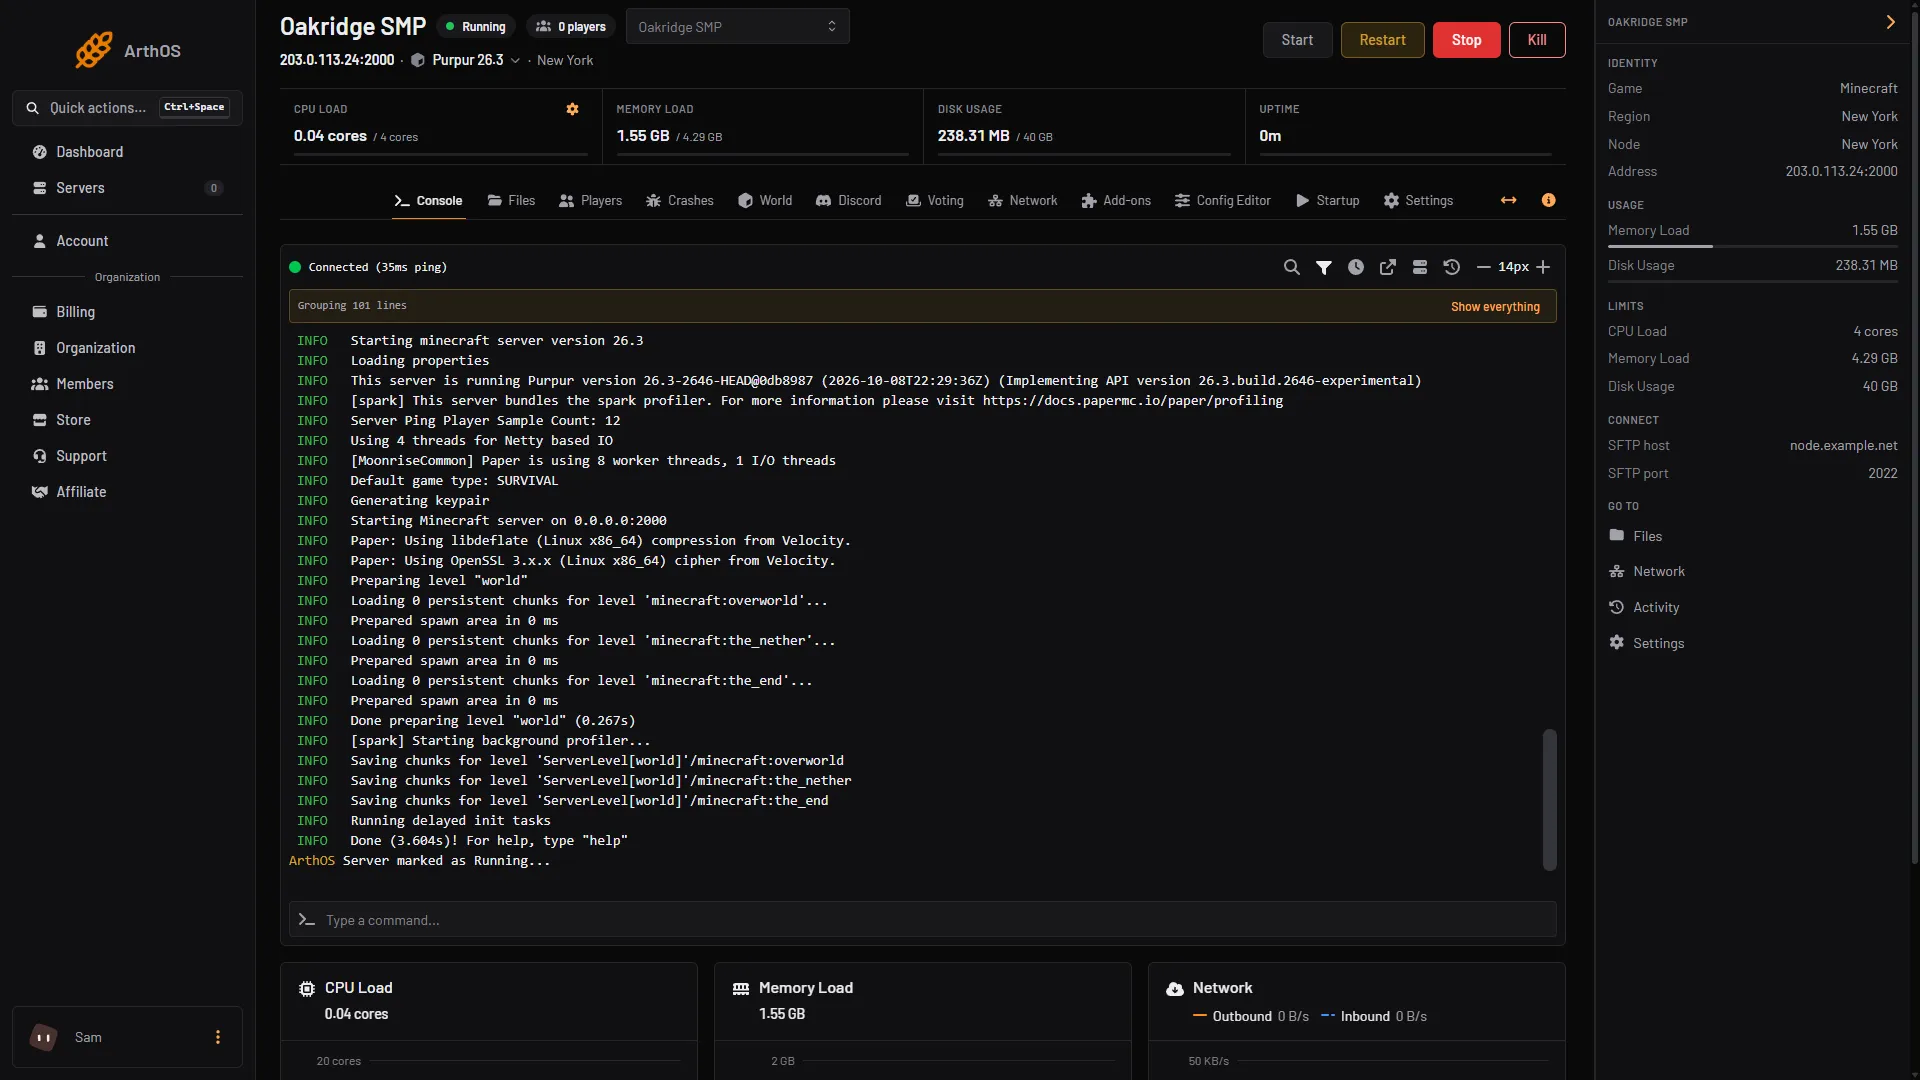Click the console filter funnel icon
Image resolution: width=1920 pixels, height=1080 pixels.
pyautogui.click(x=1324, y=267)
